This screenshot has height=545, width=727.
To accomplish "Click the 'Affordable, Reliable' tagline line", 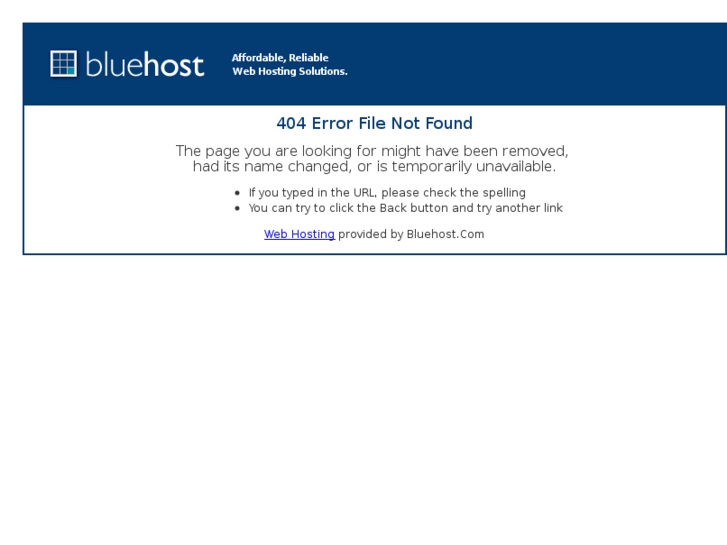I will (280, 58).
